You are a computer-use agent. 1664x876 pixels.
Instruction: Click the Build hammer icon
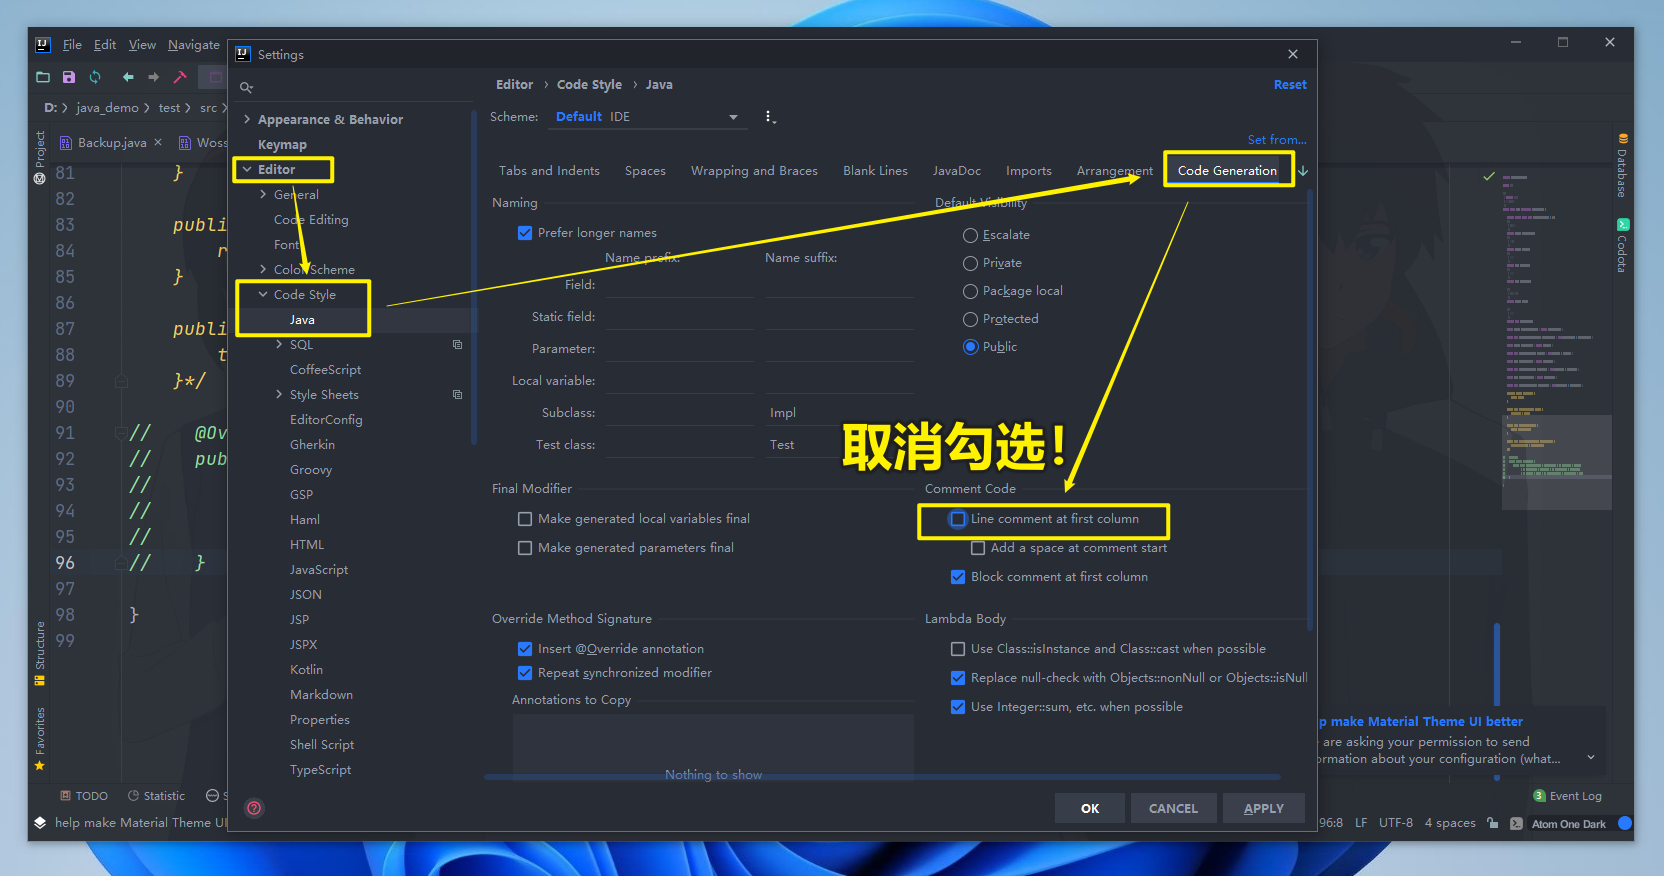point(180,77)
